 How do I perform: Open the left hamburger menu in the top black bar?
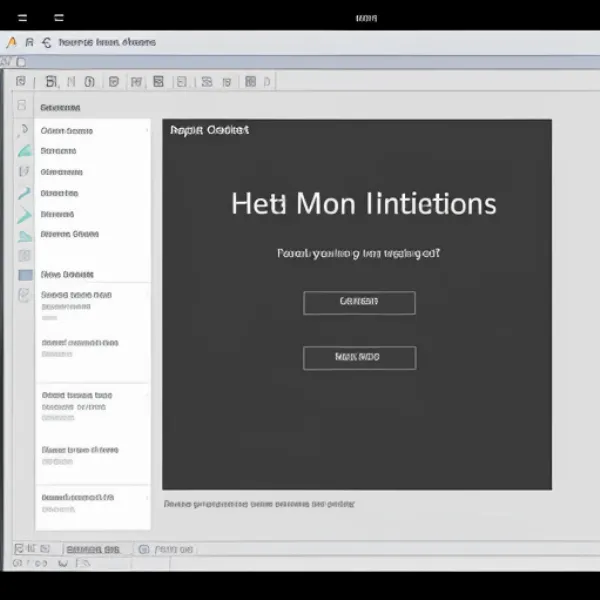tap(22, 17)
